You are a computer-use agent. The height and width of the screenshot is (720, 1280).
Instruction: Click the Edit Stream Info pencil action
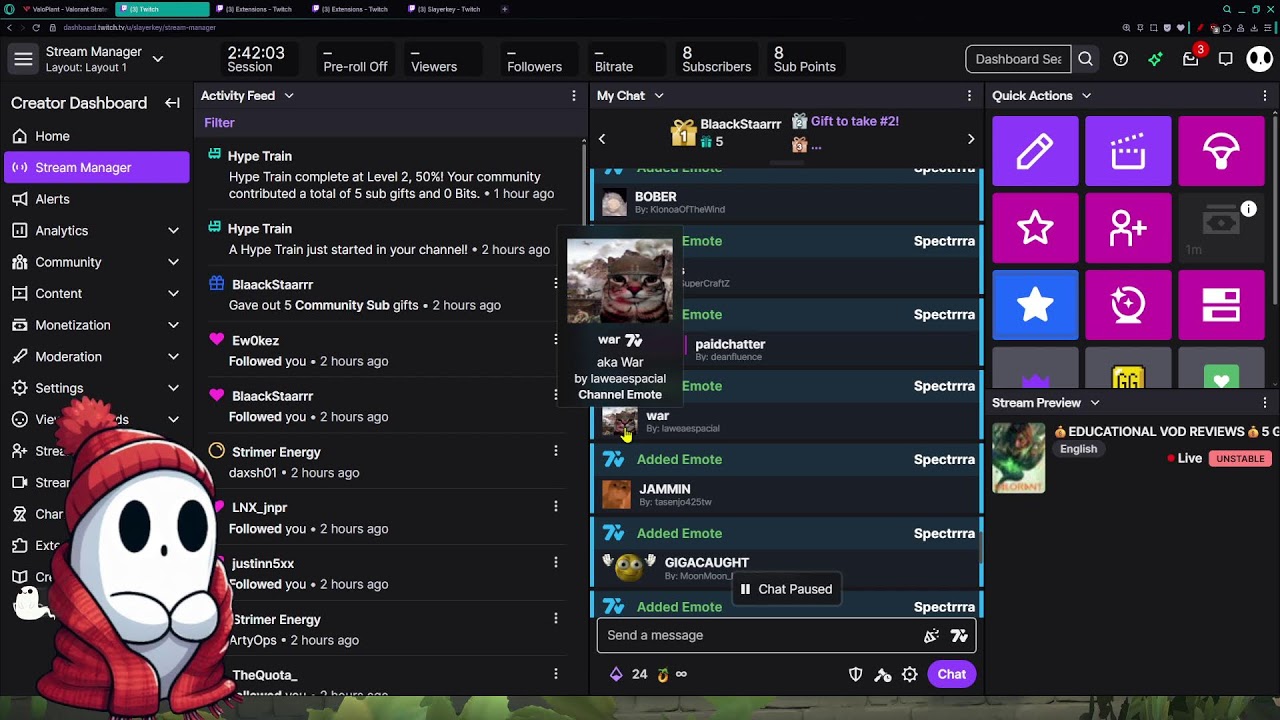[x=1035, y=151]
